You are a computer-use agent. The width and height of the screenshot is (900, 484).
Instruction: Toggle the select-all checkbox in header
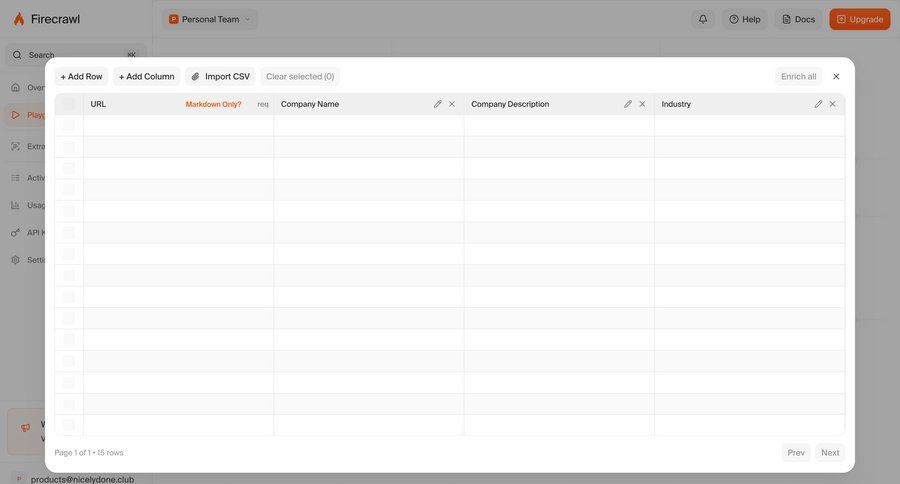point(69,104)
